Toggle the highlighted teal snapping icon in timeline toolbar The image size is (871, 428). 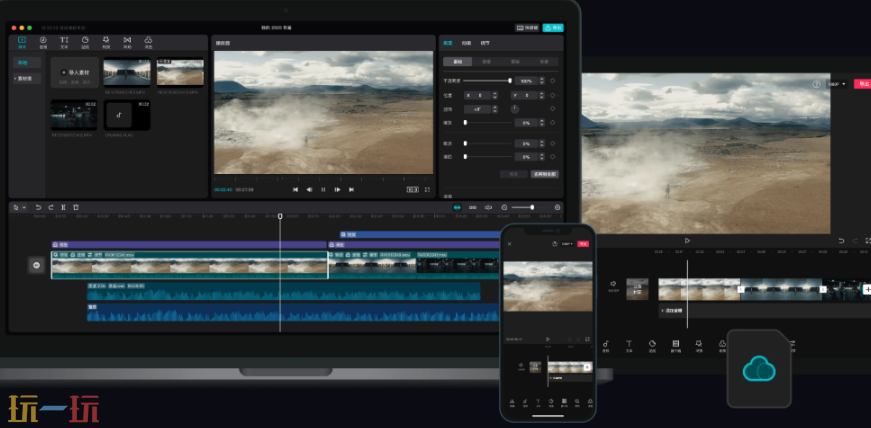pyautogui.click(x=457, y=207)
